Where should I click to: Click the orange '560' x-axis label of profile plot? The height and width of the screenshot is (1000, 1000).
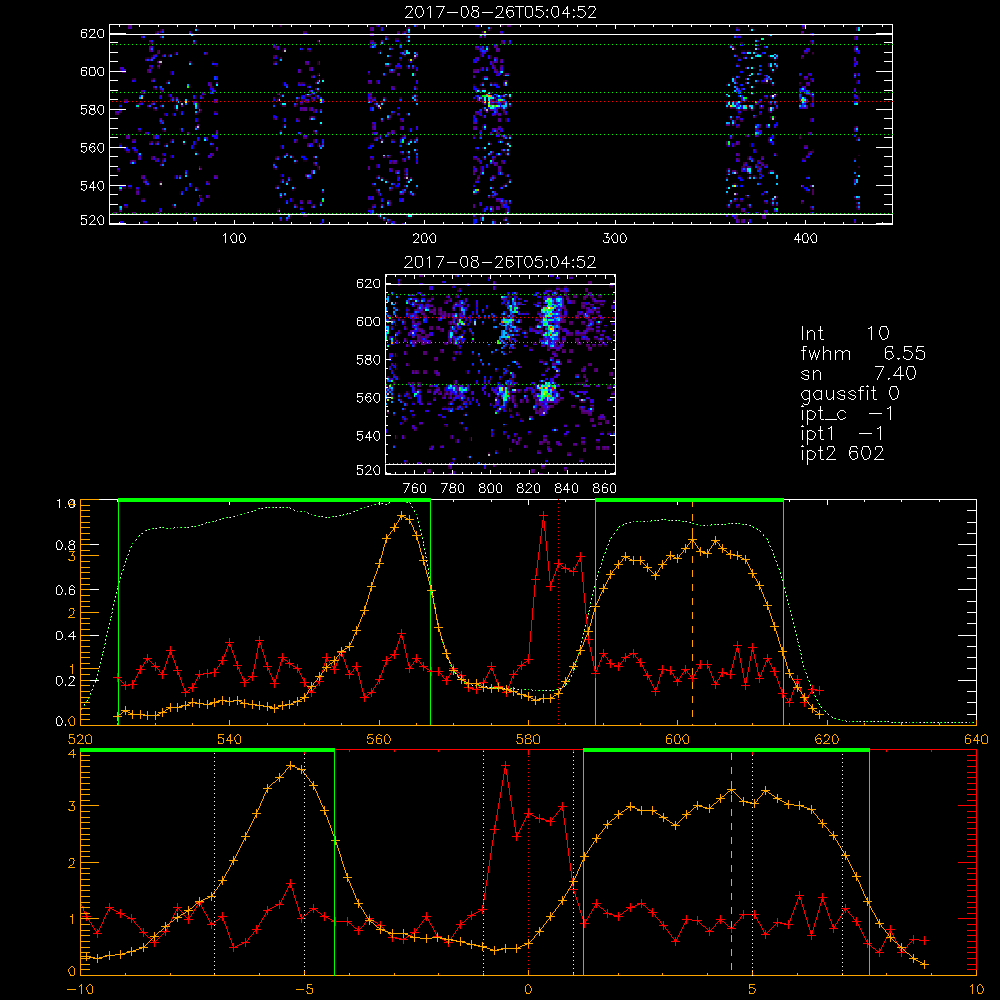click(x=379, y=740)
